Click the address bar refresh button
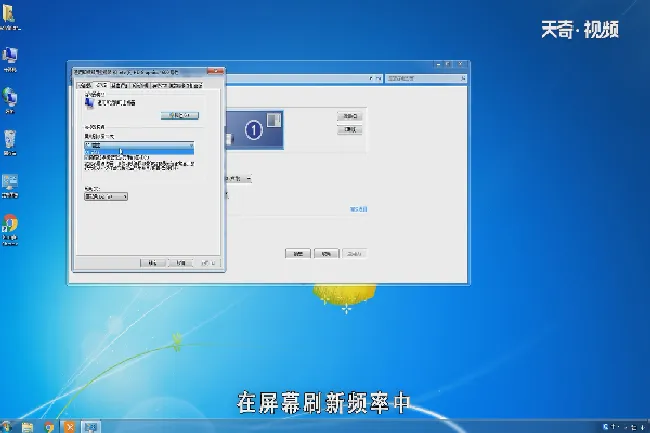Screen dimensions: 650x433 coord(379,78)
